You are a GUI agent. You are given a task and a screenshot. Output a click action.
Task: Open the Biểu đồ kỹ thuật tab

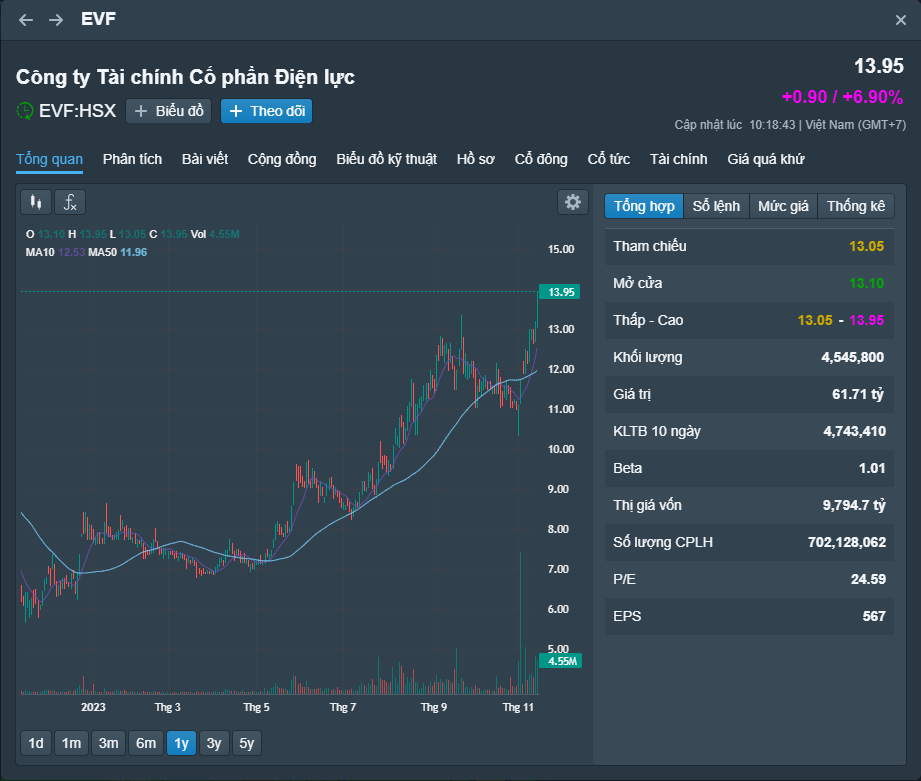(x=386, y=159)
